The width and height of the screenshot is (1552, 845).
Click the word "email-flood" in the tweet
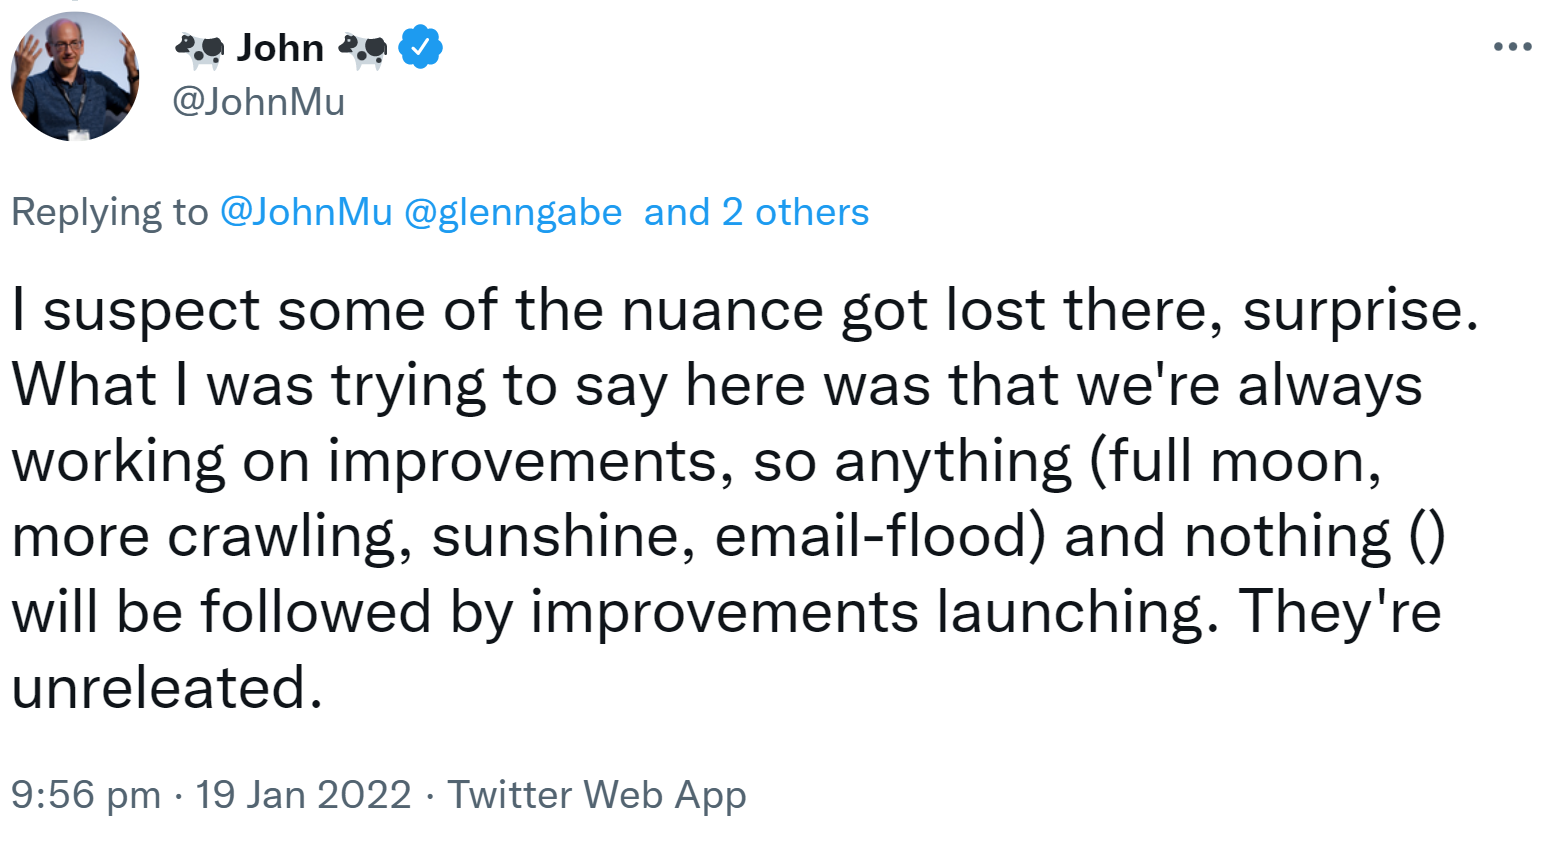click(x=871, y=536)
